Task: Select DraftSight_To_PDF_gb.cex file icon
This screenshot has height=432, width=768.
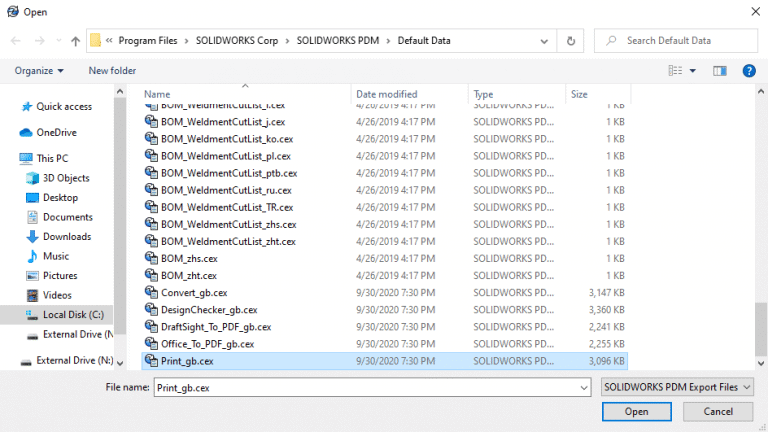Action: pyautogui.click(x=151, y=327)
